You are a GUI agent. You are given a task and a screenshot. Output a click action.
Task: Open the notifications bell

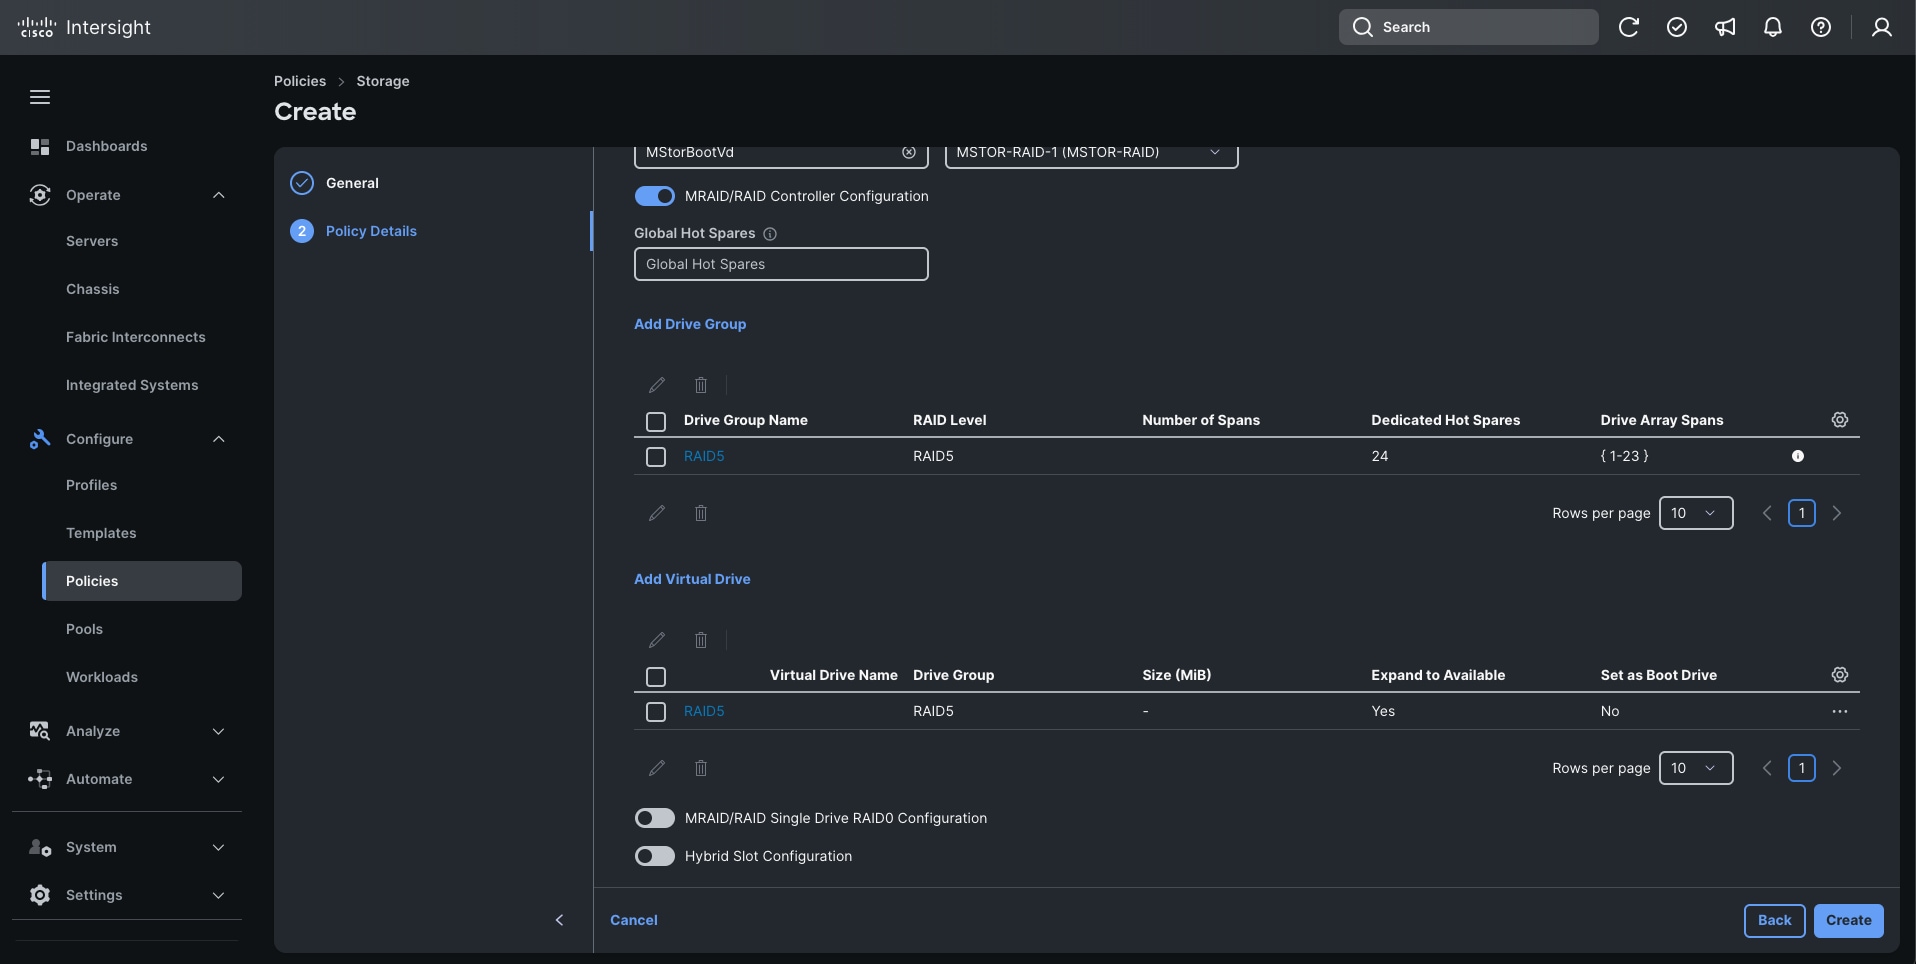click(x=1772, y=27)
